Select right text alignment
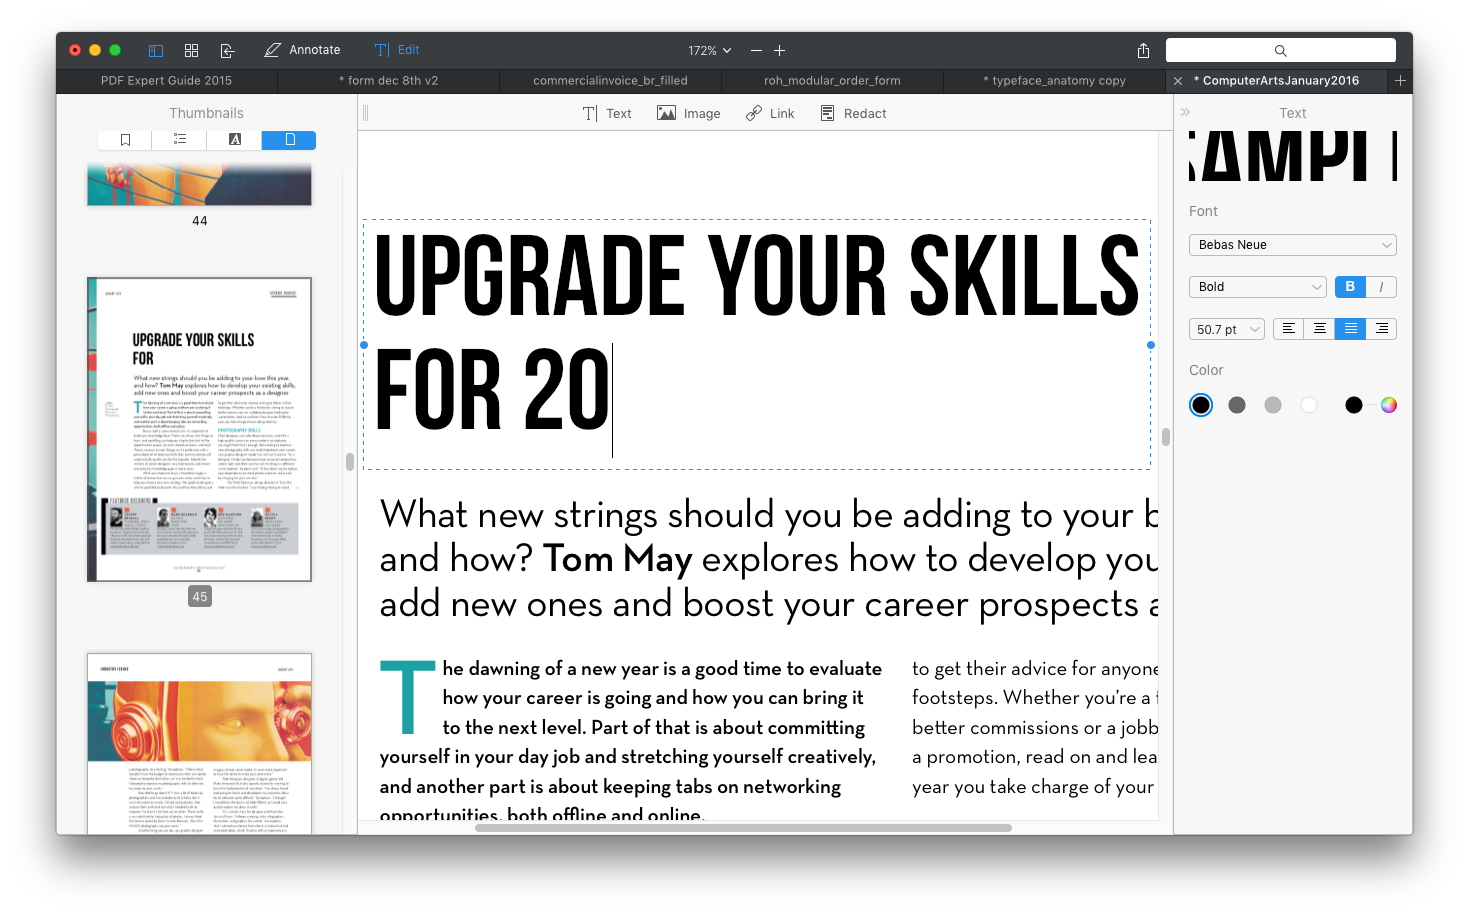The height and width of the screenshot is (915, 1469). [x=1381, y=328]
